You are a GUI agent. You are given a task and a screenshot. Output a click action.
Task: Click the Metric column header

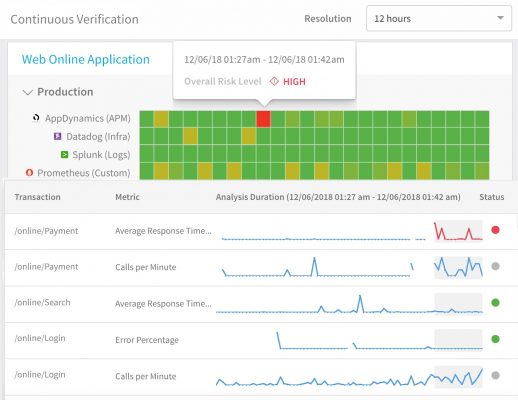(x=127, y=197)
